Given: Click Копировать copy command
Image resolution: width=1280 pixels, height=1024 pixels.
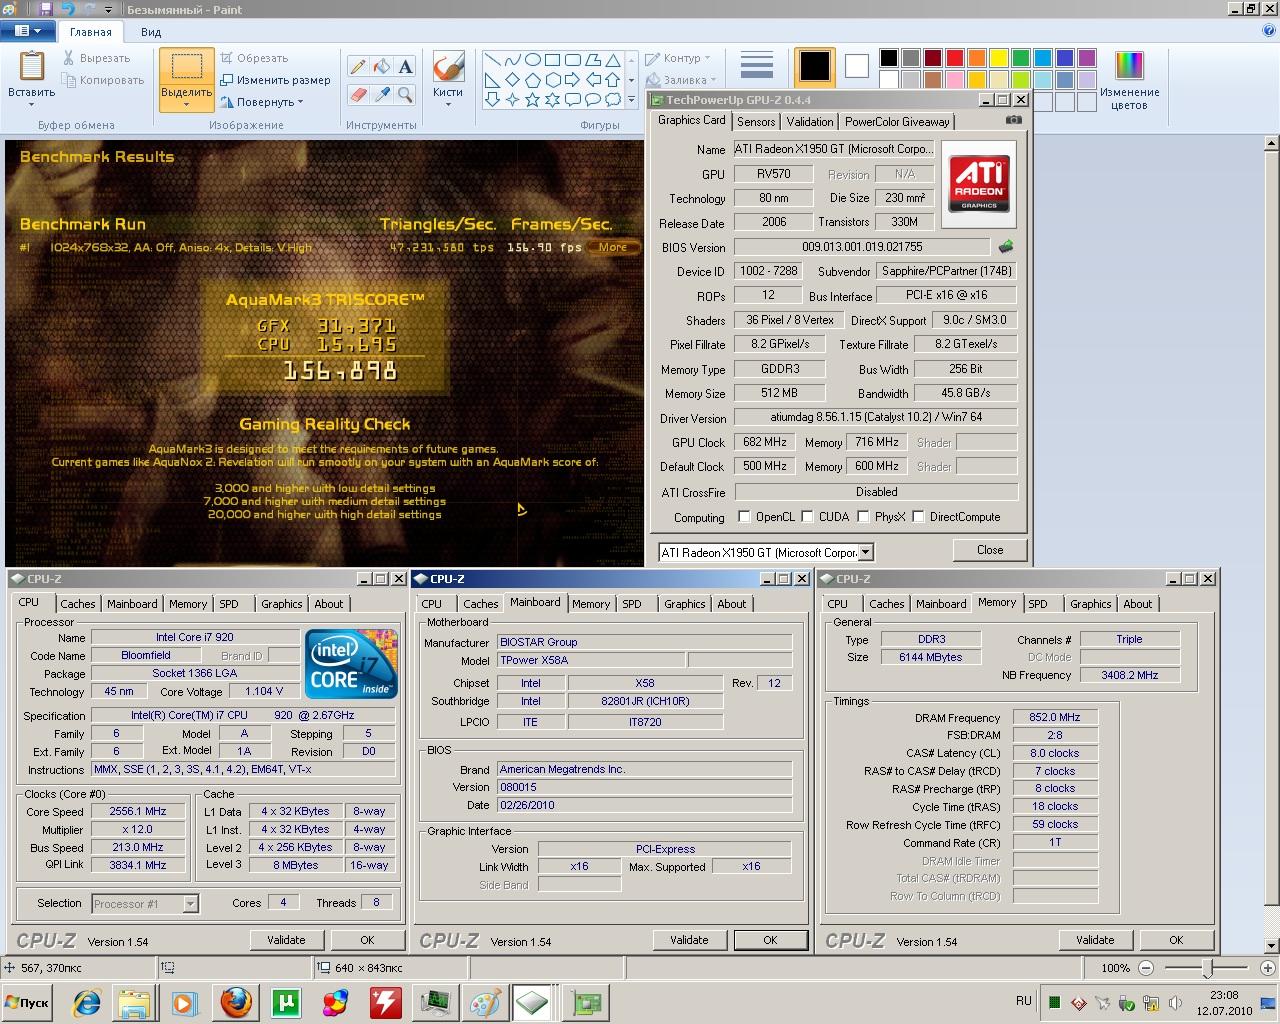Looking at the screenshot, I should coord(103,80).
